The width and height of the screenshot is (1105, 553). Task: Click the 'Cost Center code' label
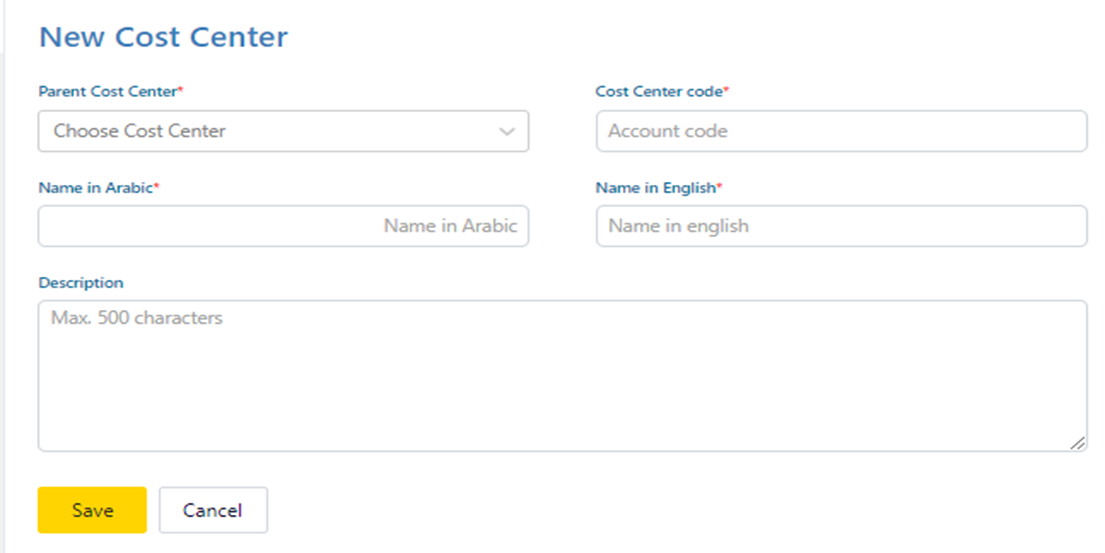(x=658, y=91)
